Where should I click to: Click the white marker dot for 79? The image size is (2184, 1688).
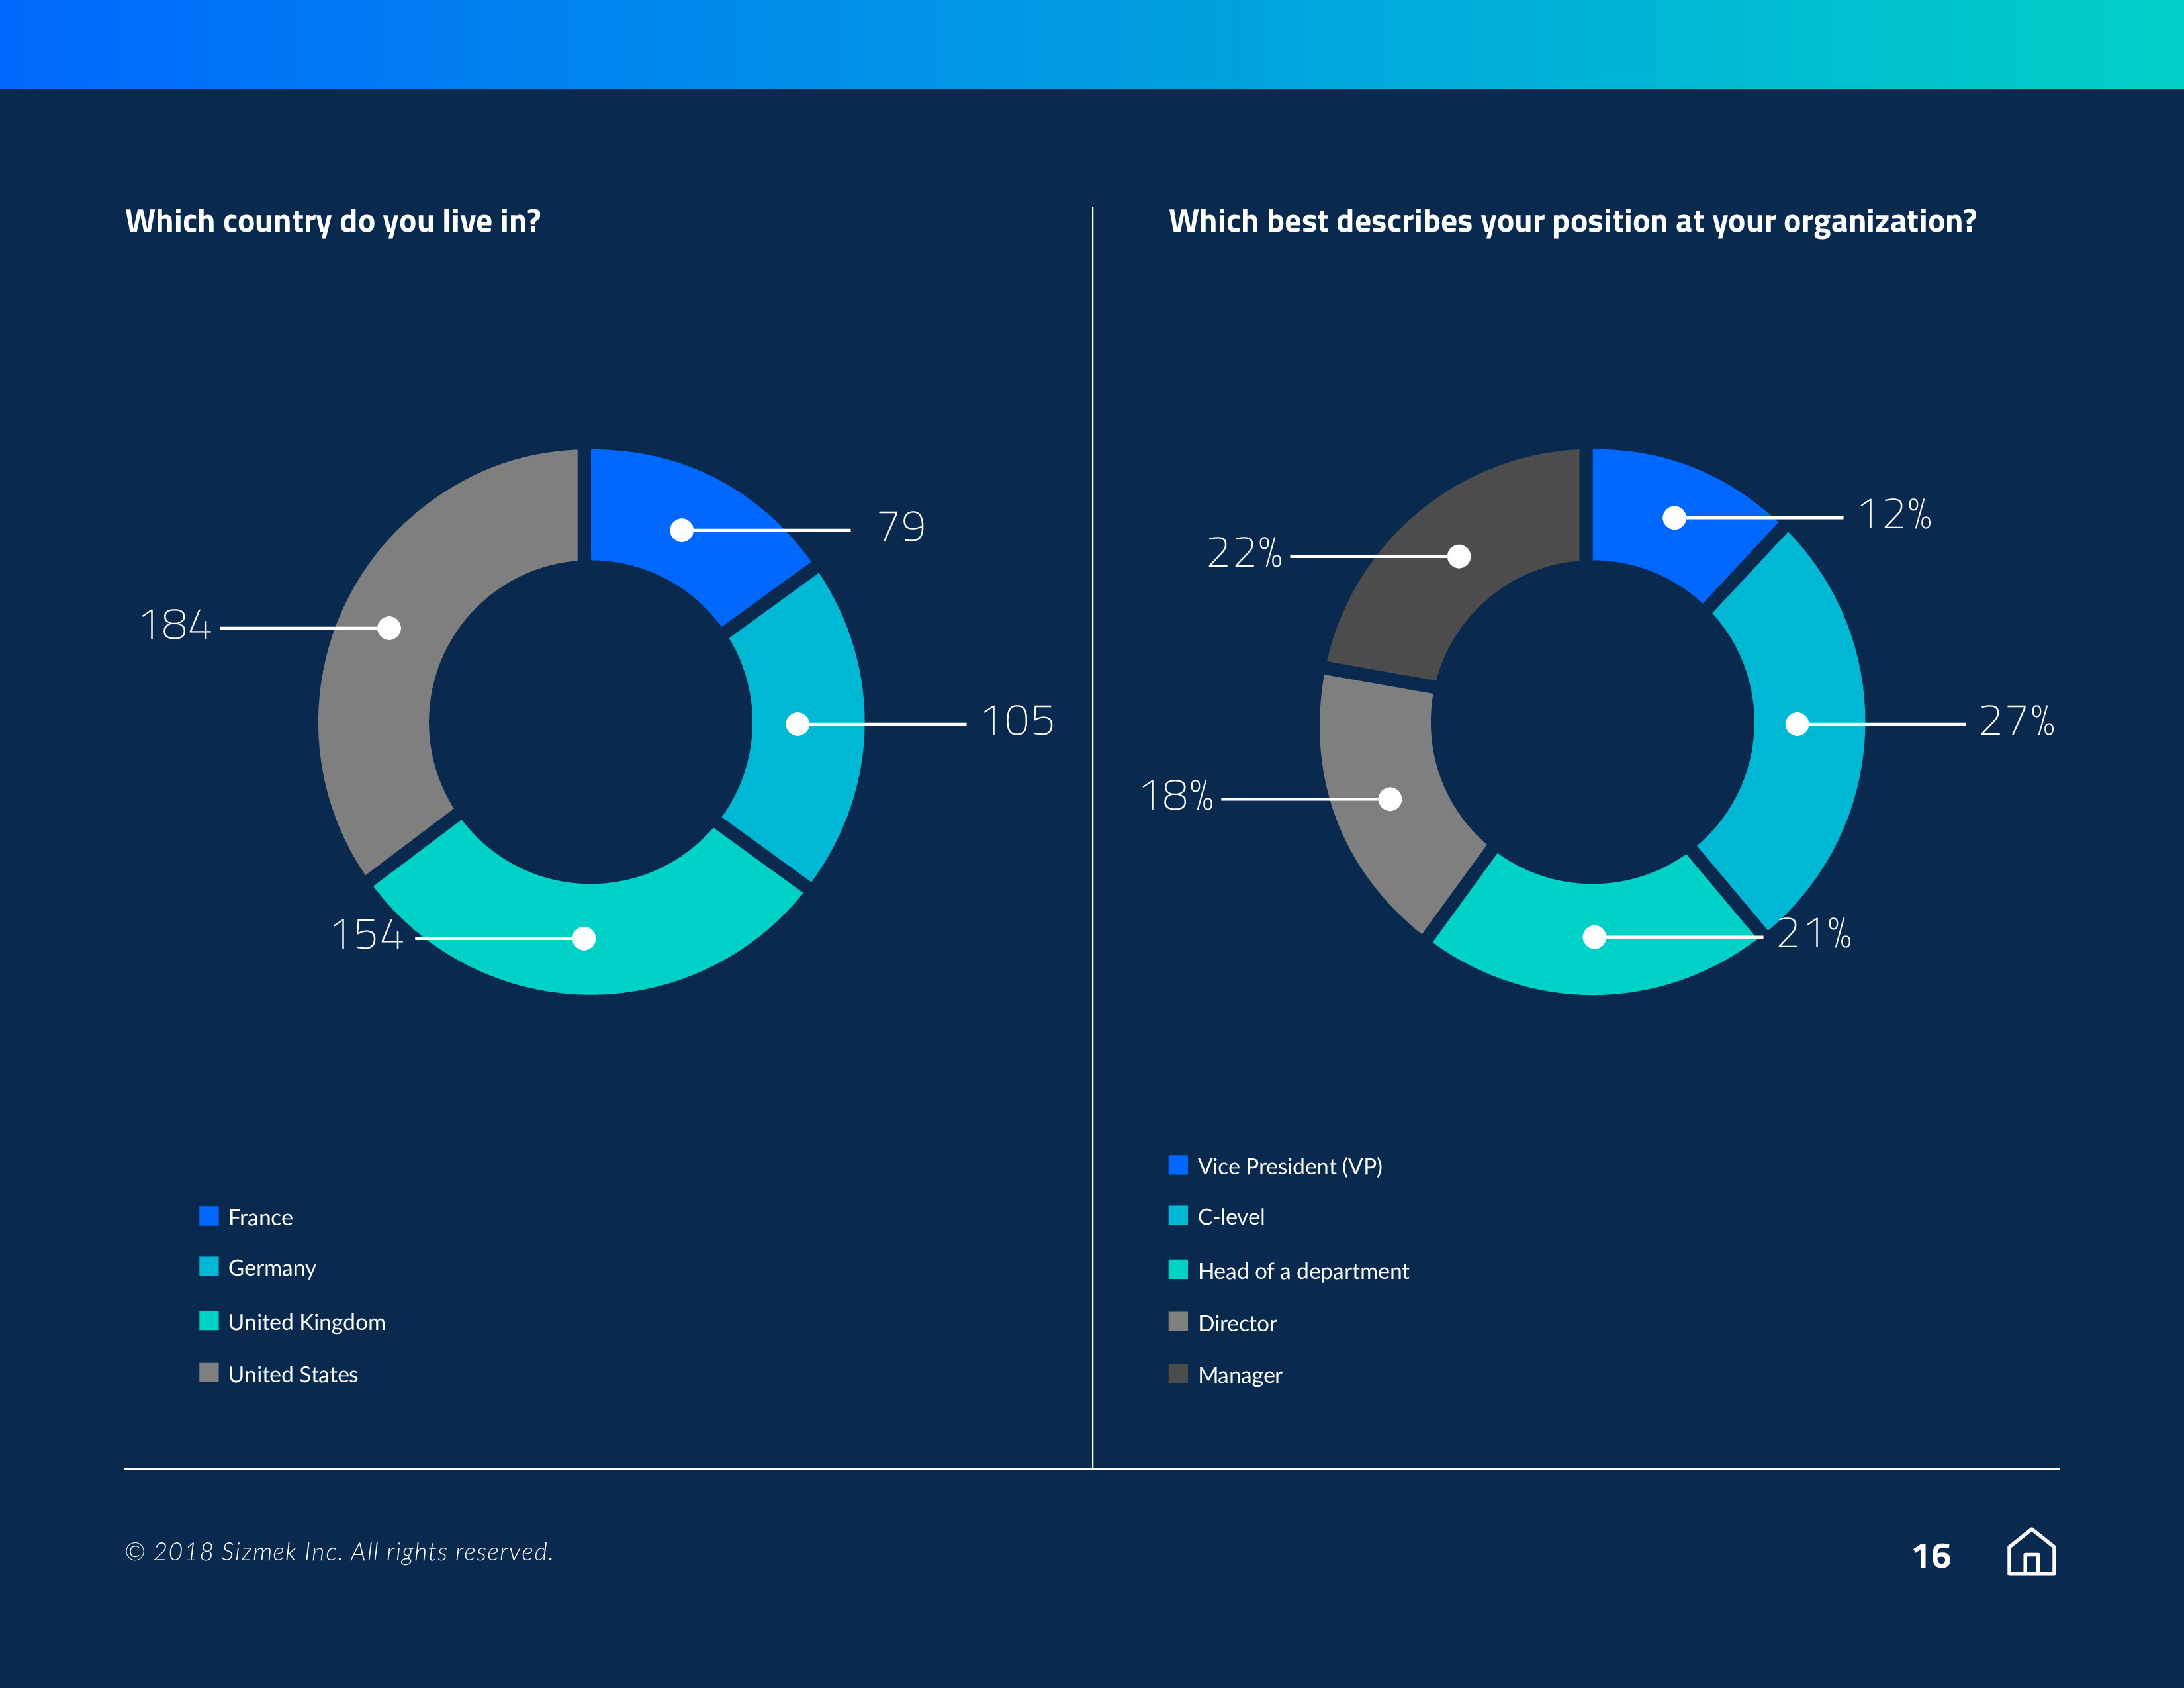682,530
